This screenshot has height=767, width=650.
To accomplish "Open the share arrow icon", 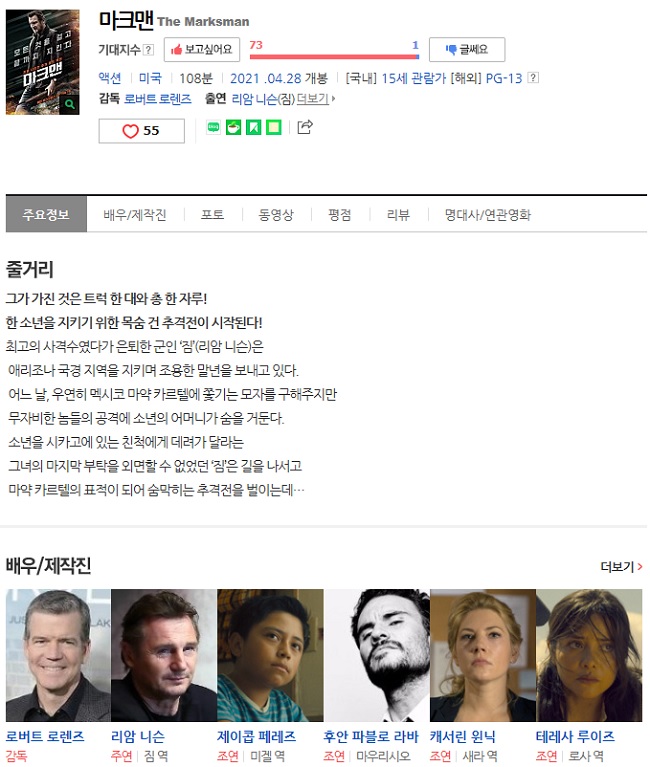I will 305,127.
